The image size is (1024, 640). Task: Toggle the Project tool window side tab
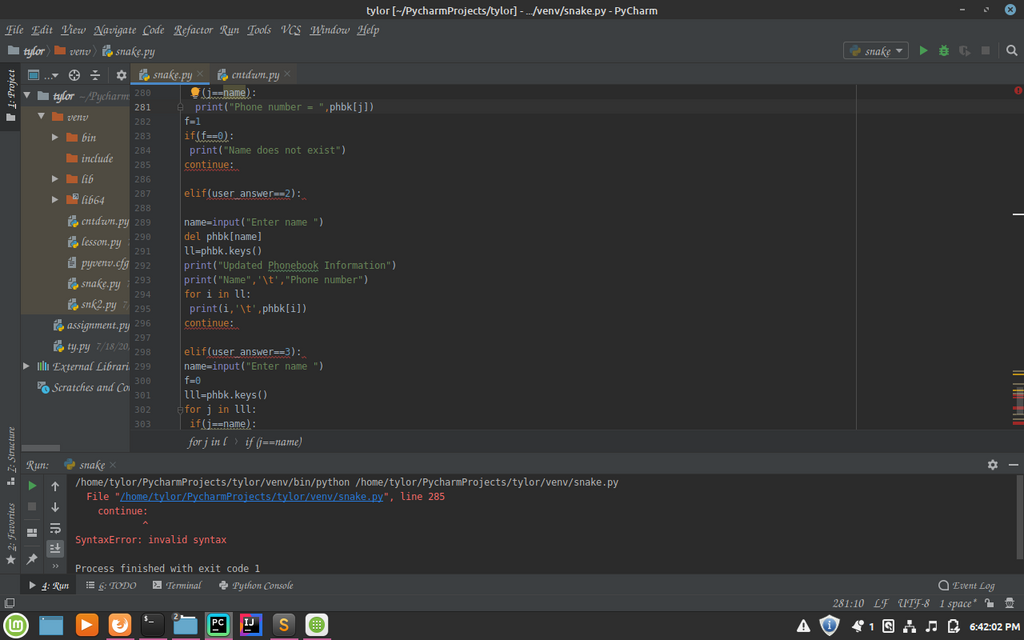(10, 94)
